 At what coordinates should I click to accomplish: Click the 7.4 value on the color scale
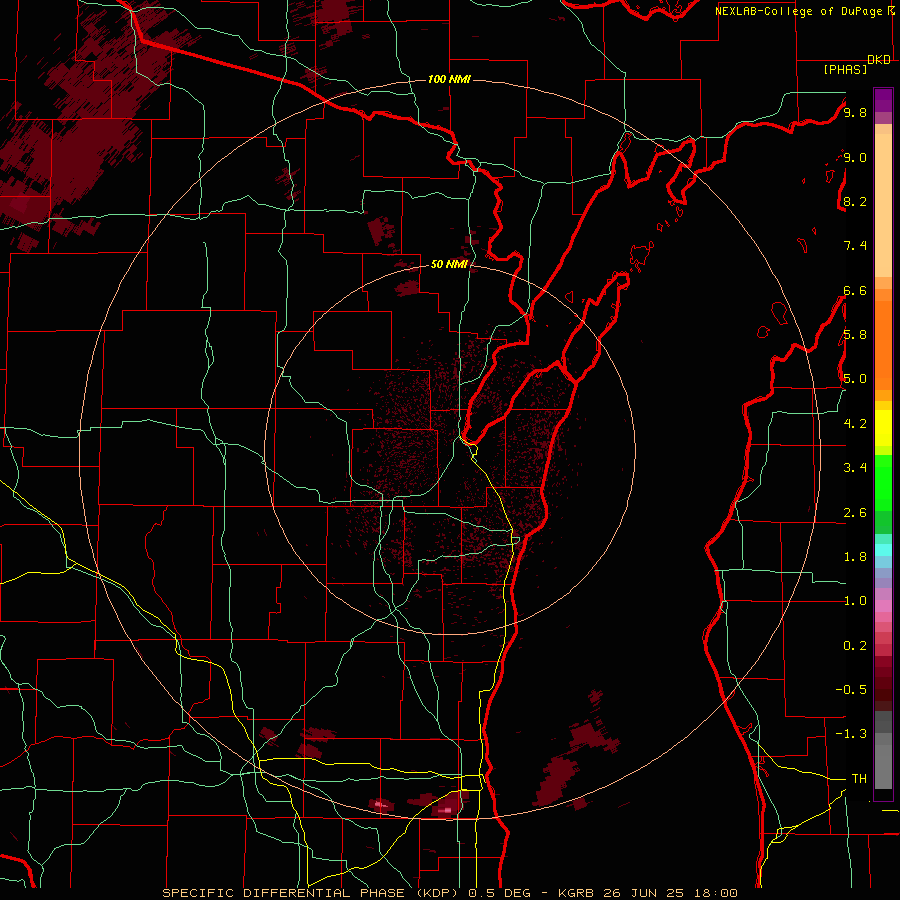pyautogui.click(x=855, y=246)
